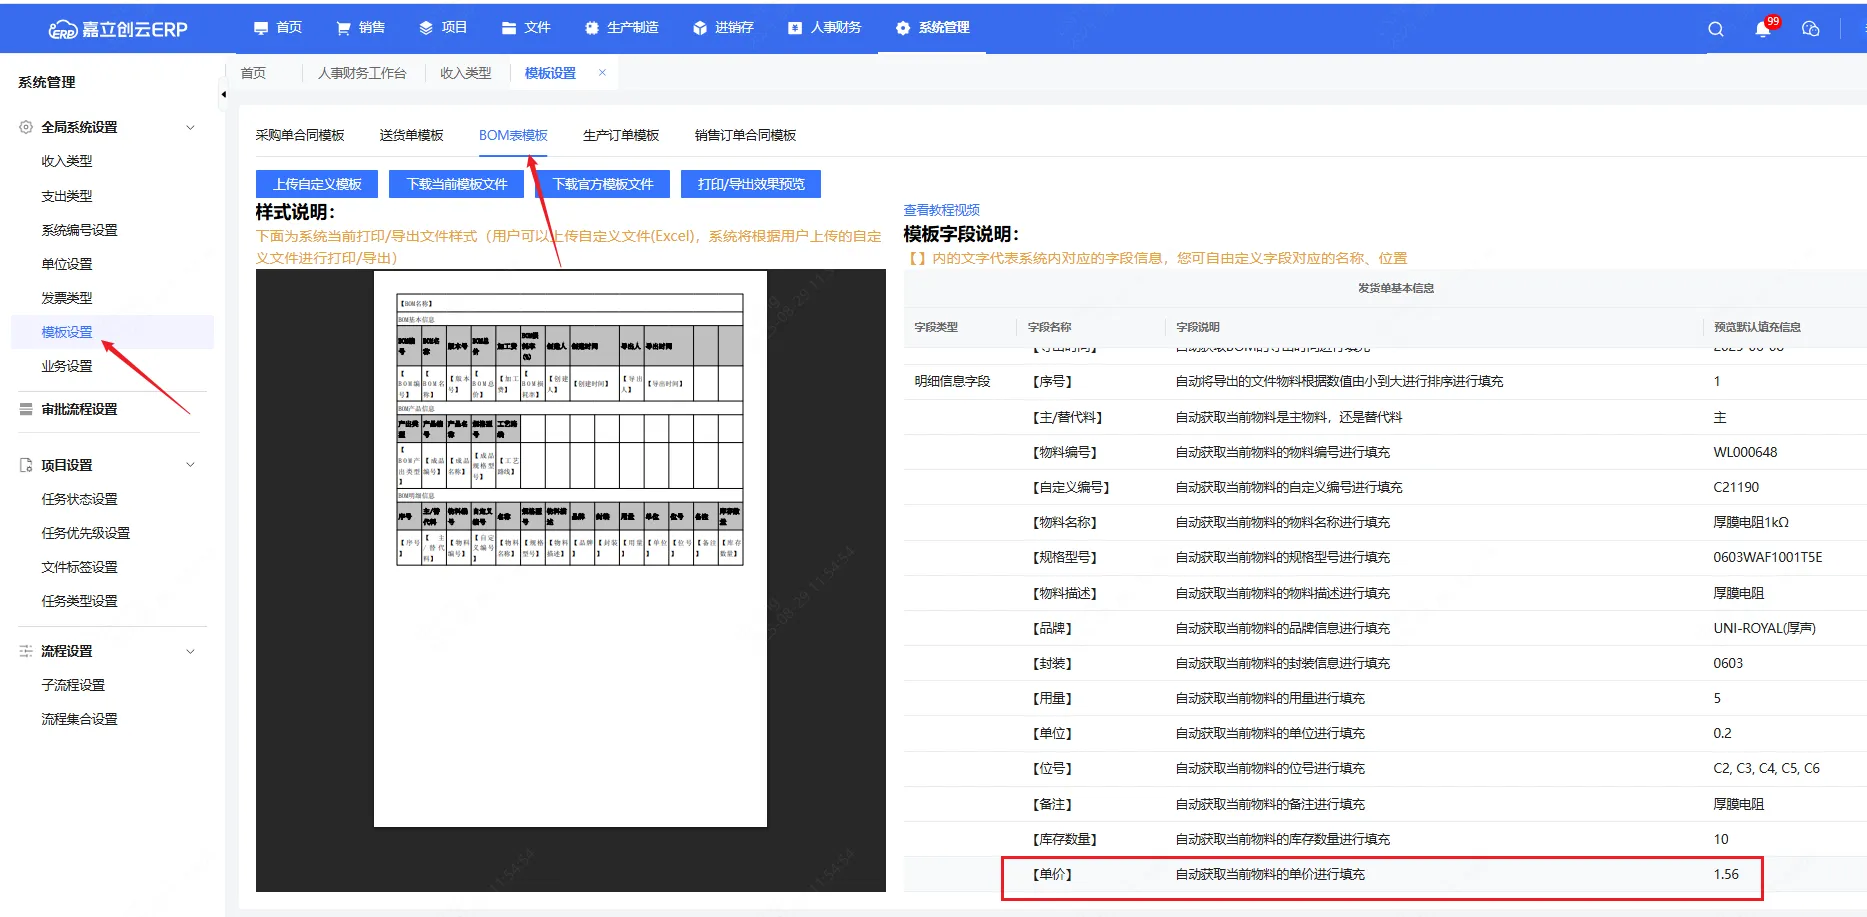
Task: Click 打印/导出效果预览 button
Action: 751,184
